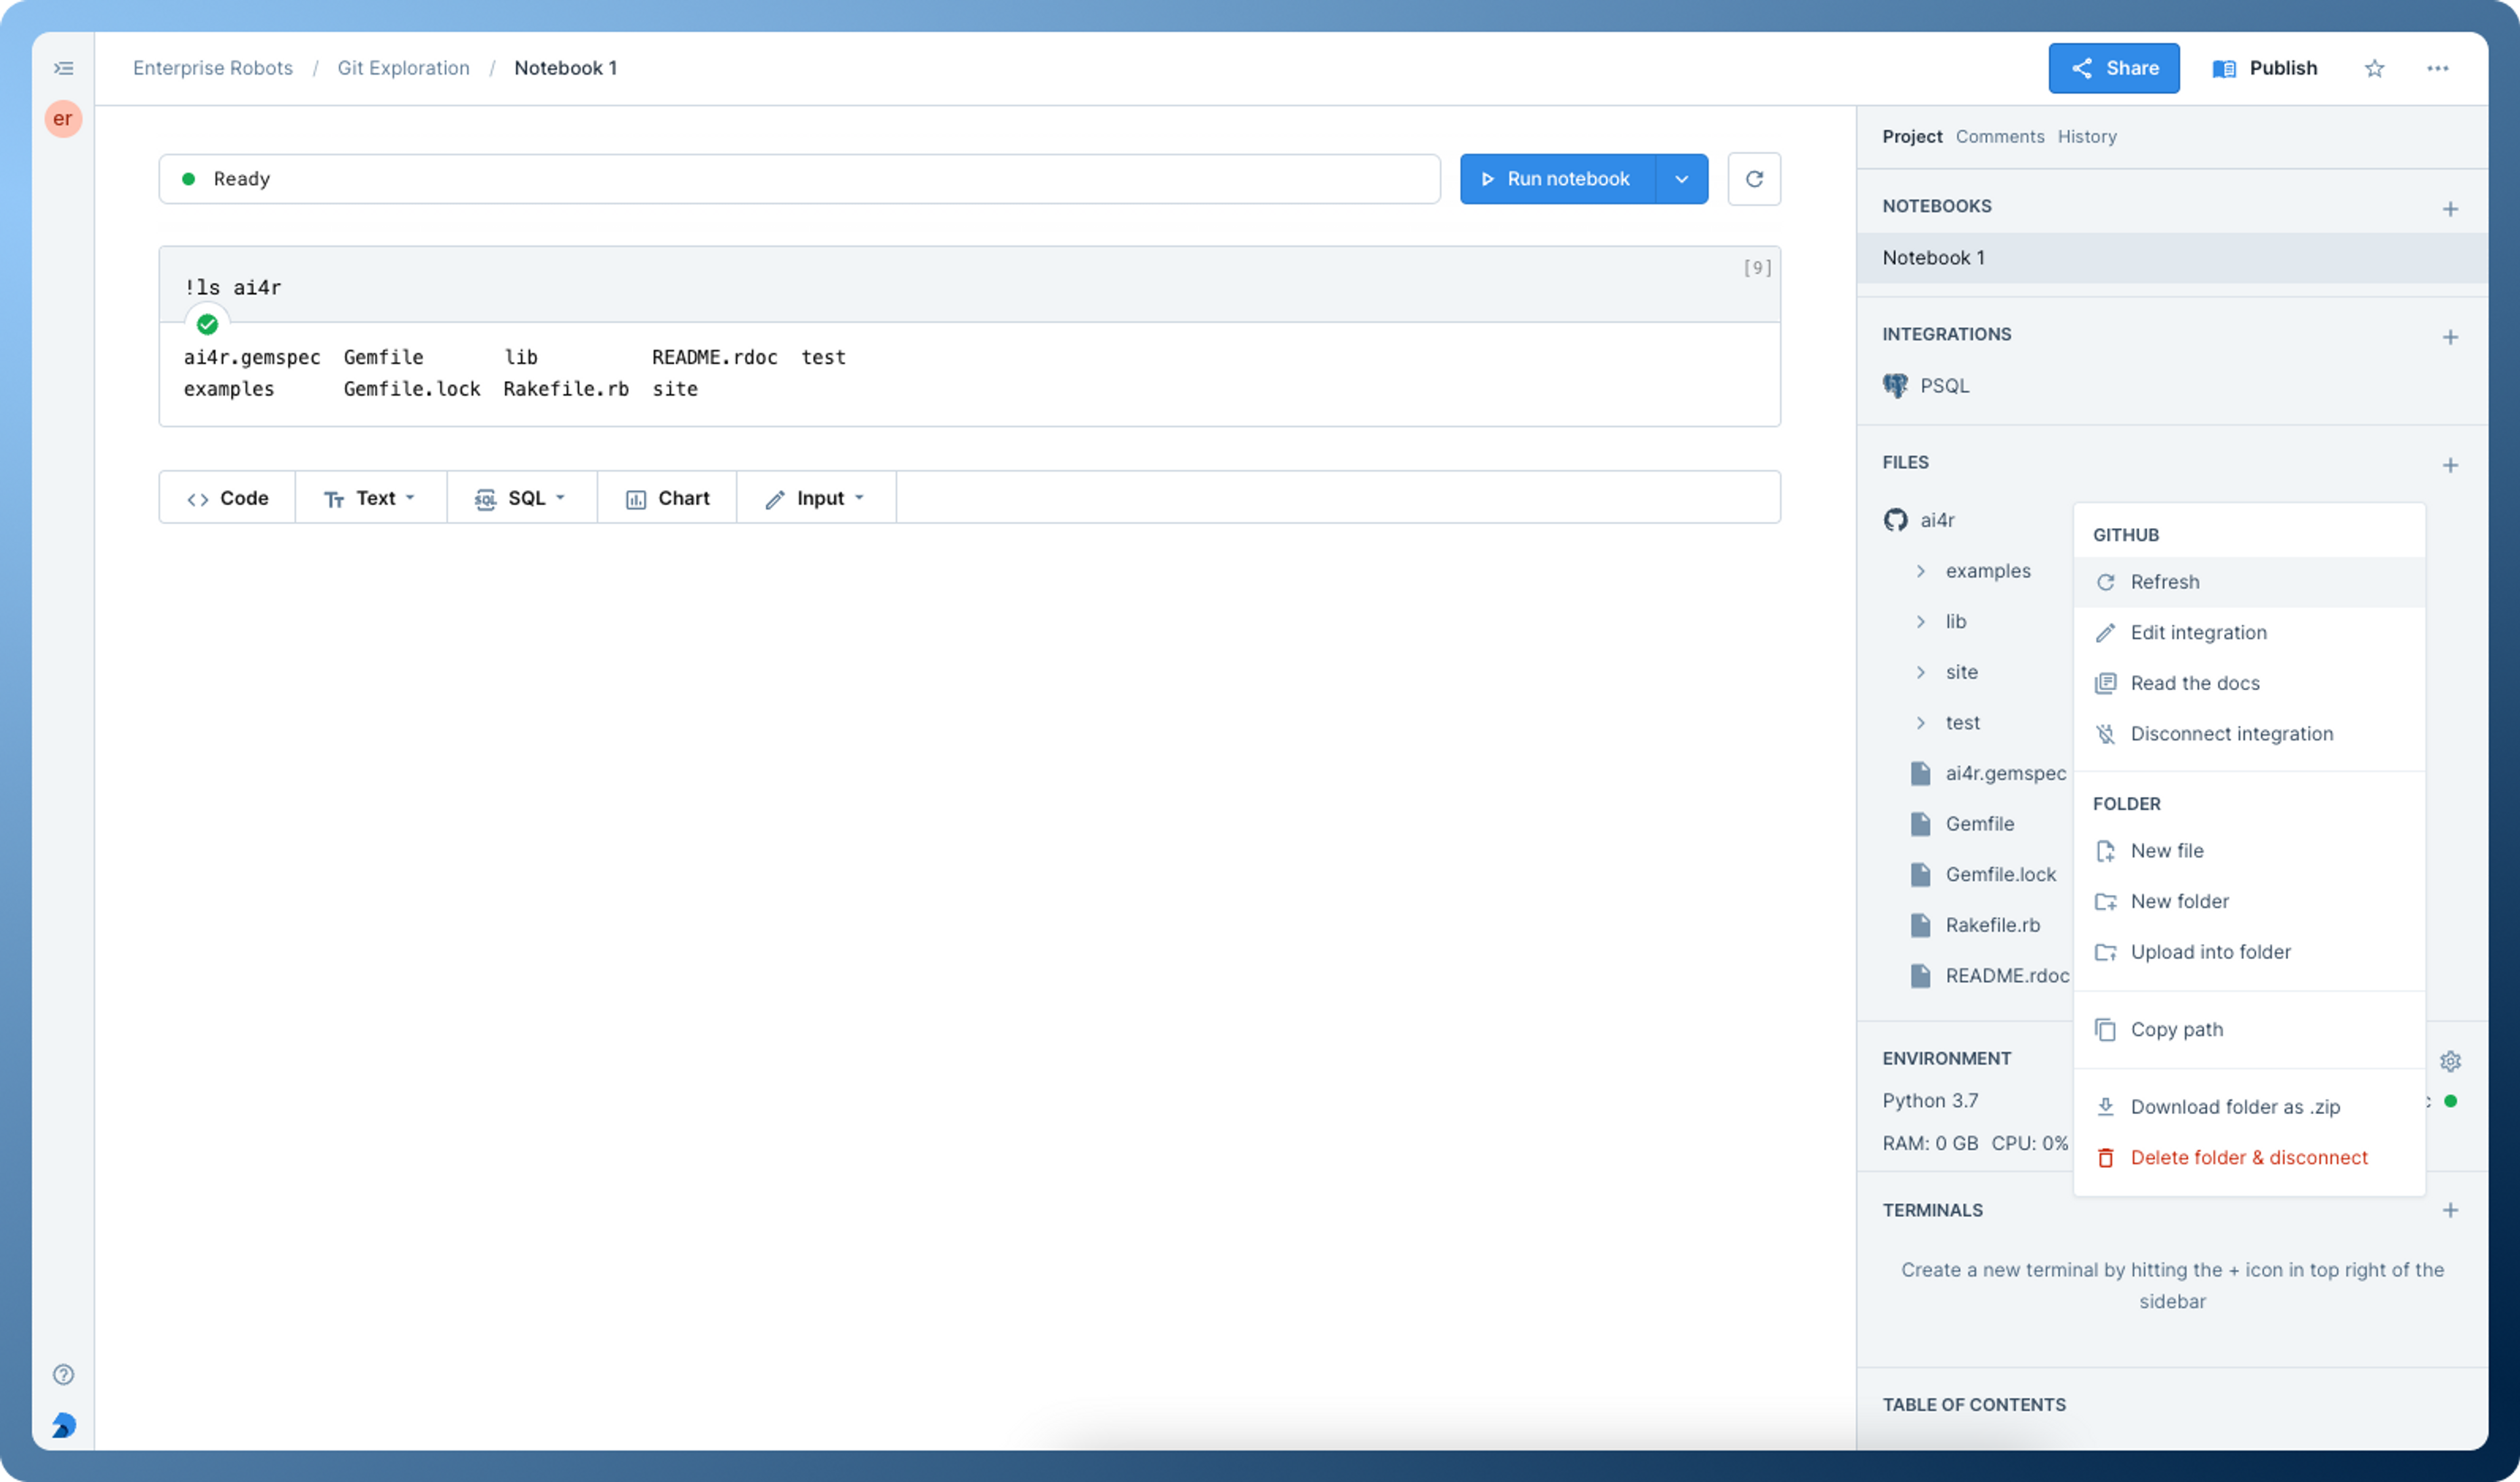The image size is (2520, 1482).
Task: Click the Run notebook button
Action: pyautogui.click(x=1556, y=178)
